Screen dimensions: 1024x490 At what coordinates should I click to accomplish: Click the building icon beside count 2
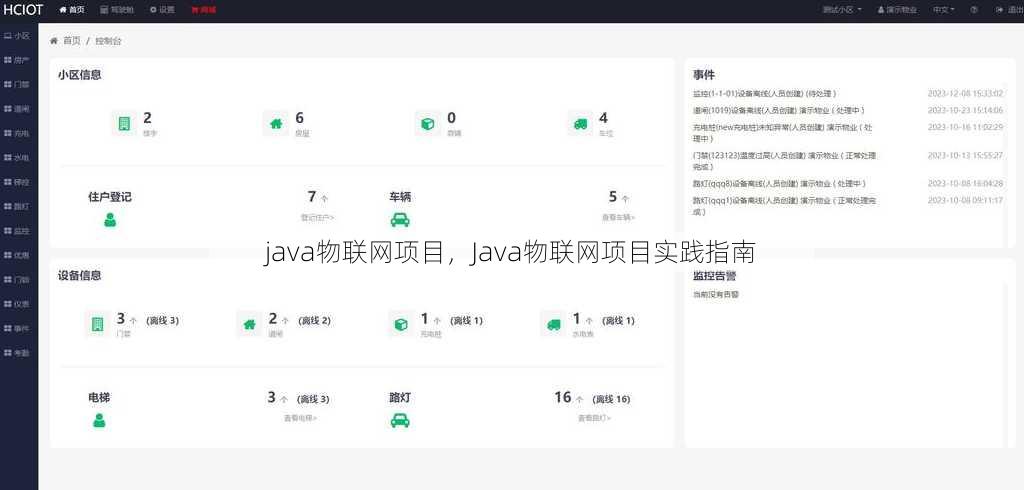tap(124, 123)
